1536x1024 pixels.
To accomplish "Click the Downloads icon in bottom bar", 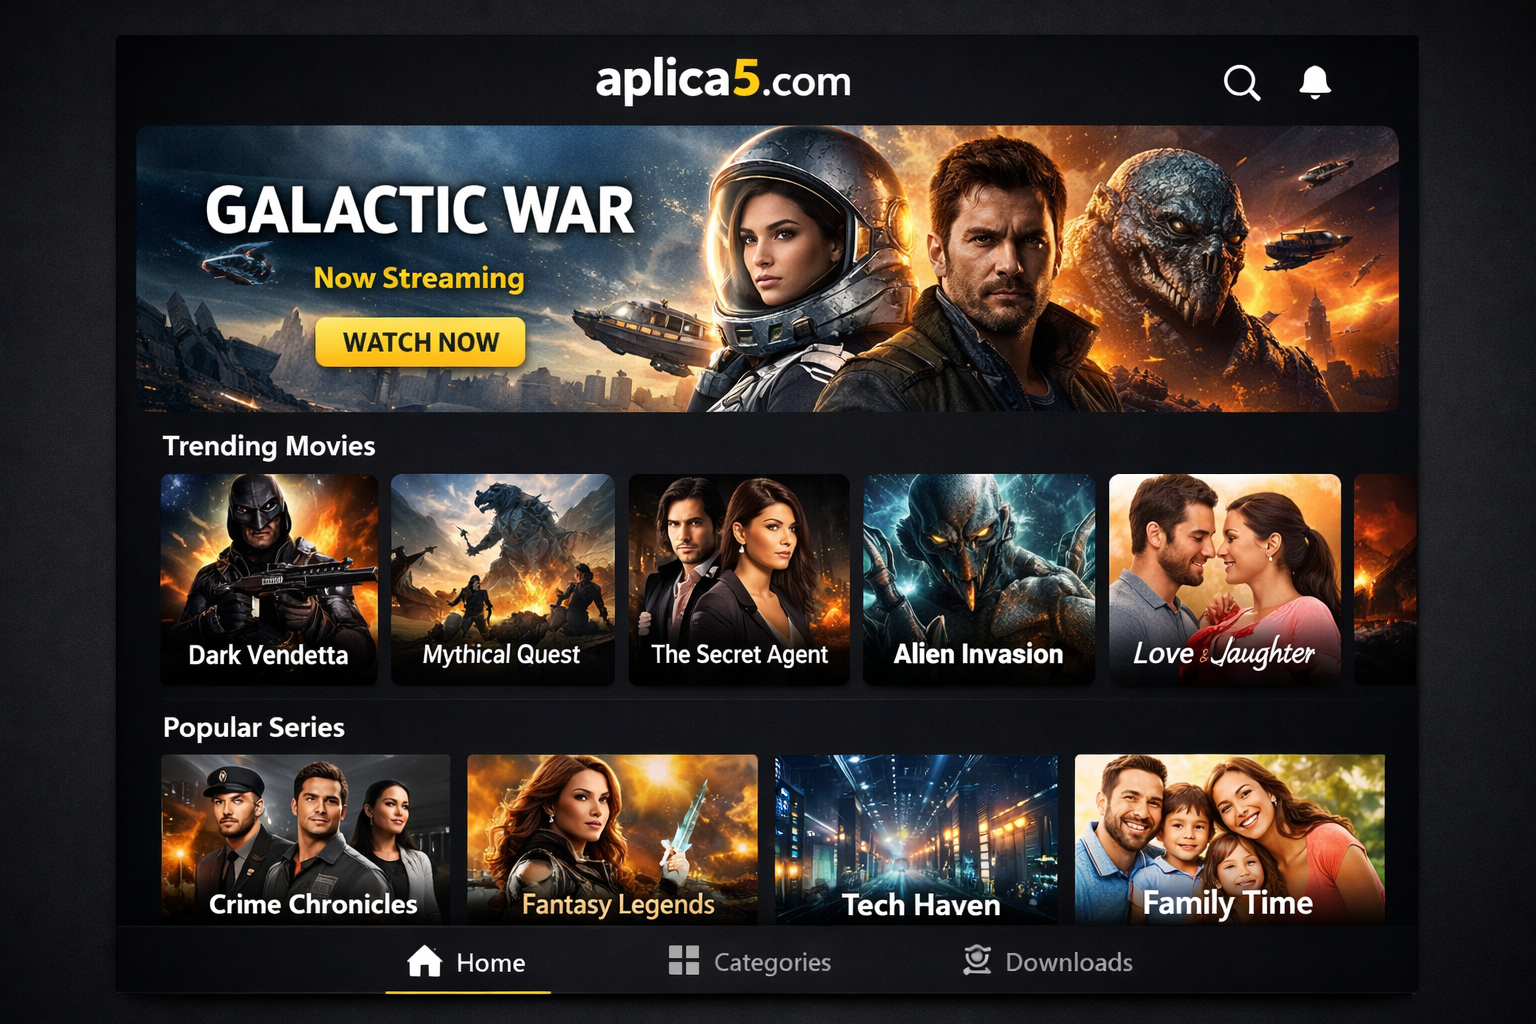I will pyautogui.click(x=977, y=960).
